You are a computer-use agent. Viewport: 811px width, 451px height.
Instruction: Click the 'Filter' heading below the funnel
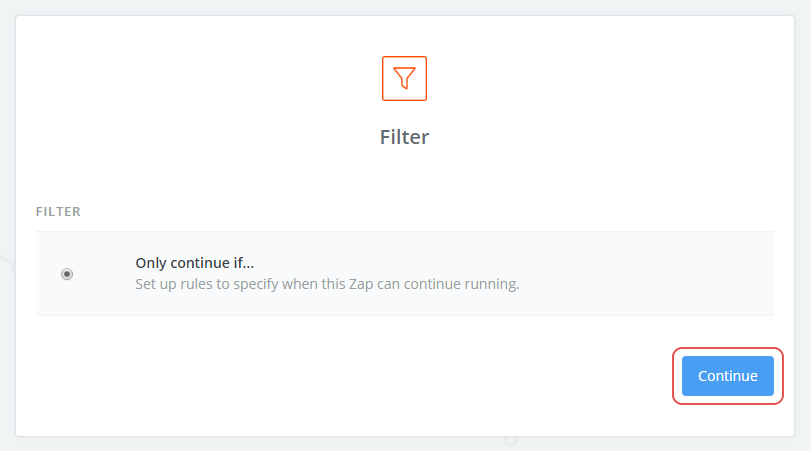[x=404, y=137]
